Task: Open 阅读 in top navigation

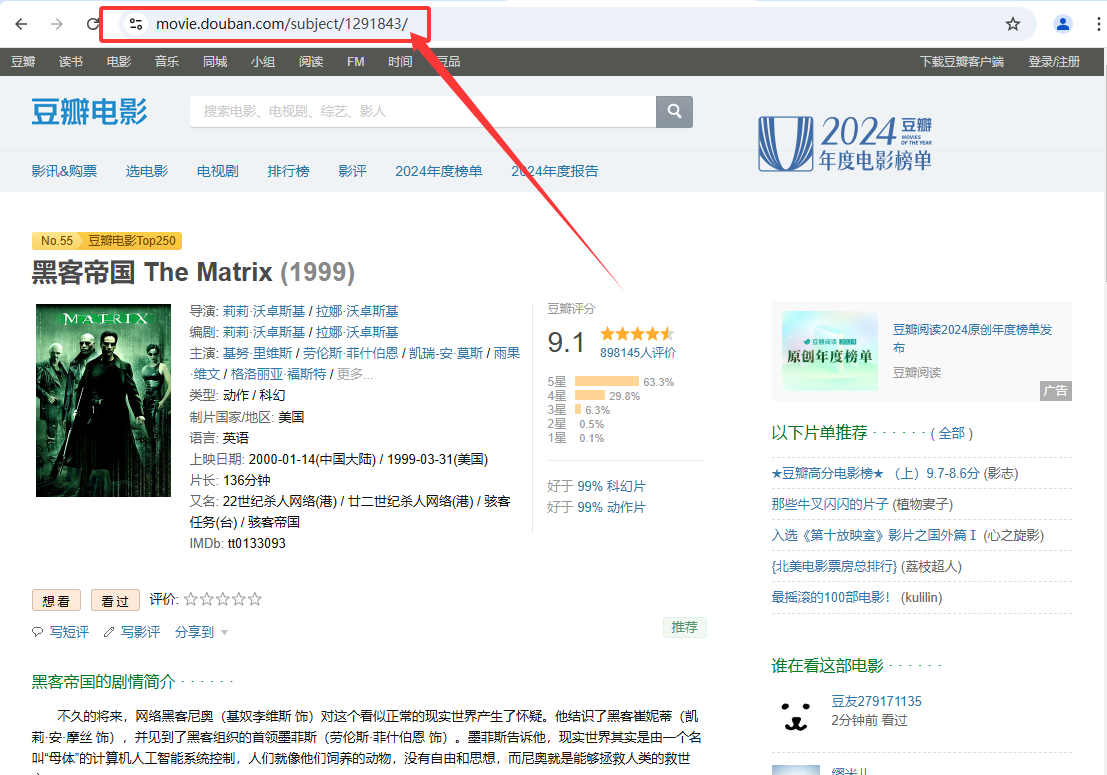Action: (311, 62)
